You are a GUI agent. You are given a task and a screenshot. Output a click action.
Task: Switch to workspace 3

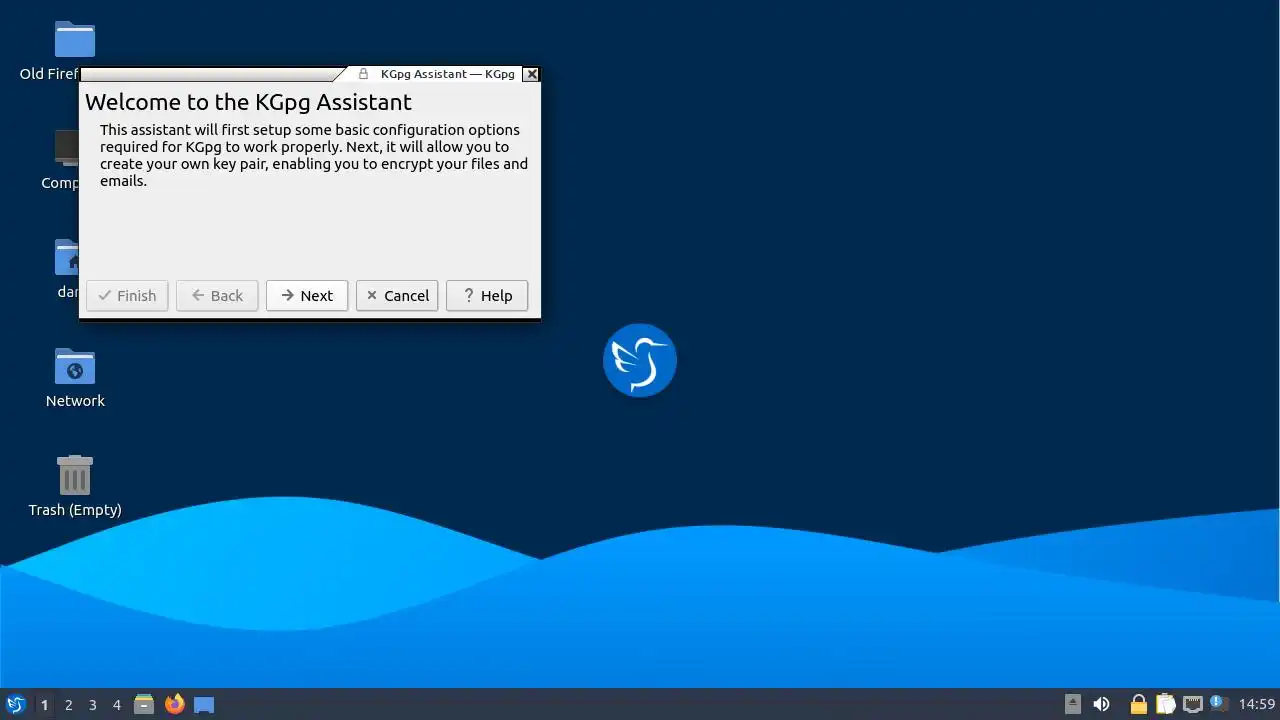tap(93, 705)
